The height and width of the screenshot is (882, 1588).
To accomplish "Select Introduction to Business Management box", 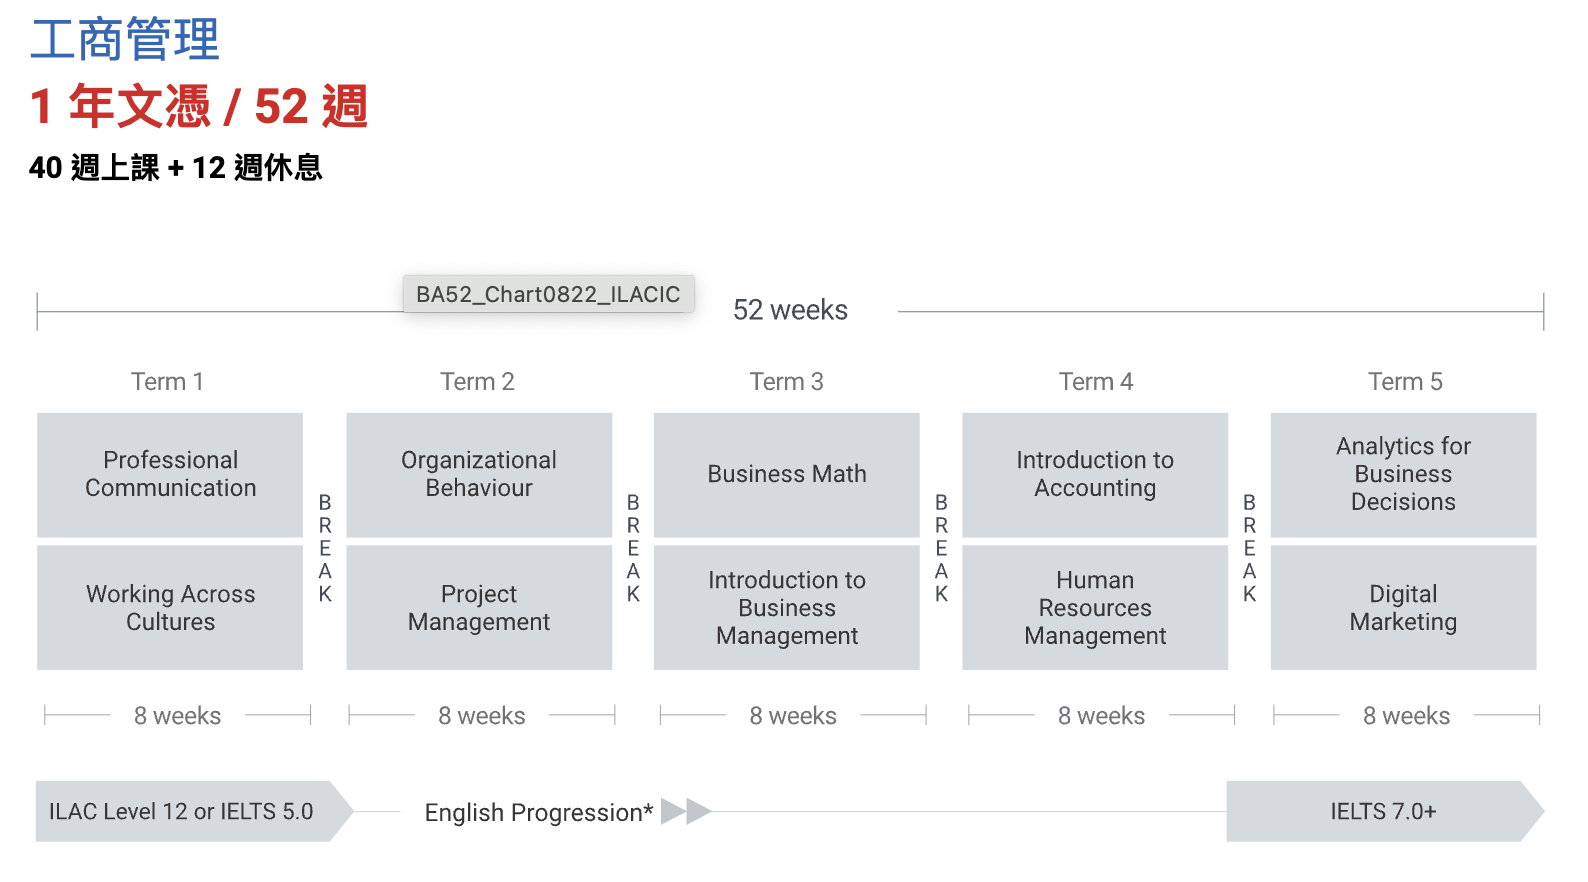I will pos(787,607).
